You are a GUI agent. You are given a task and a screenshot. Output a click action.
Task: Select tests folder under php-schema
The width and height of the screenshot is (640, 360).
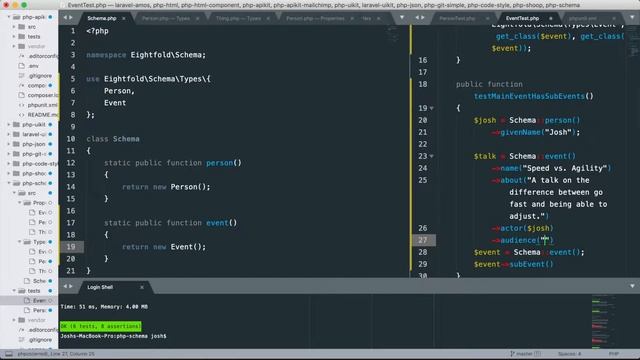point(34,291)
